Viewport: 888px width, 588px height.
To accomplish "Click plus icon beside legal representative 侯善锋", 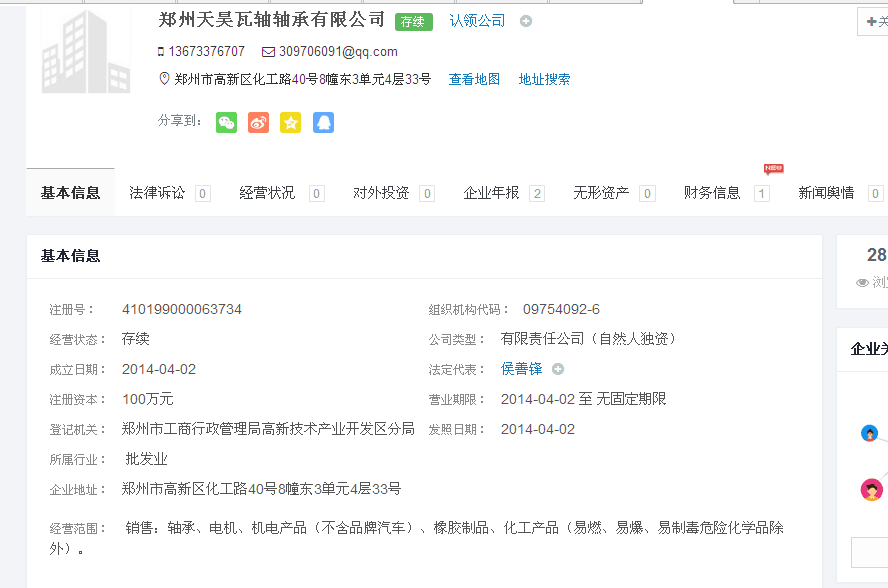I will click(558, 369).
